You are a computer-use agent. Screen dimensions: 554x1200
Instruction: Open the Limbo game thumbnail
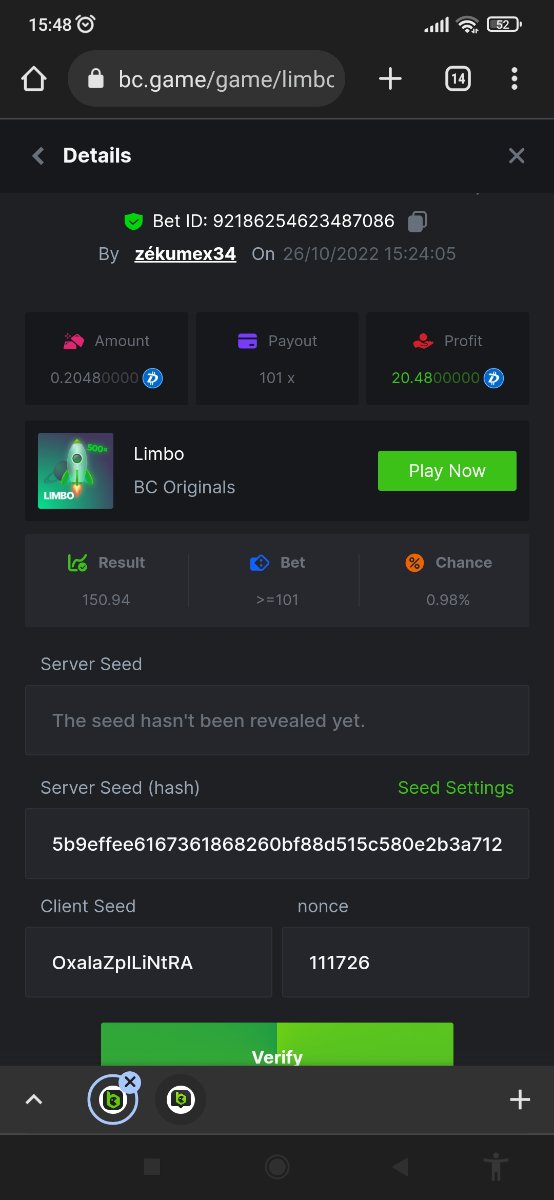point(76,471)
